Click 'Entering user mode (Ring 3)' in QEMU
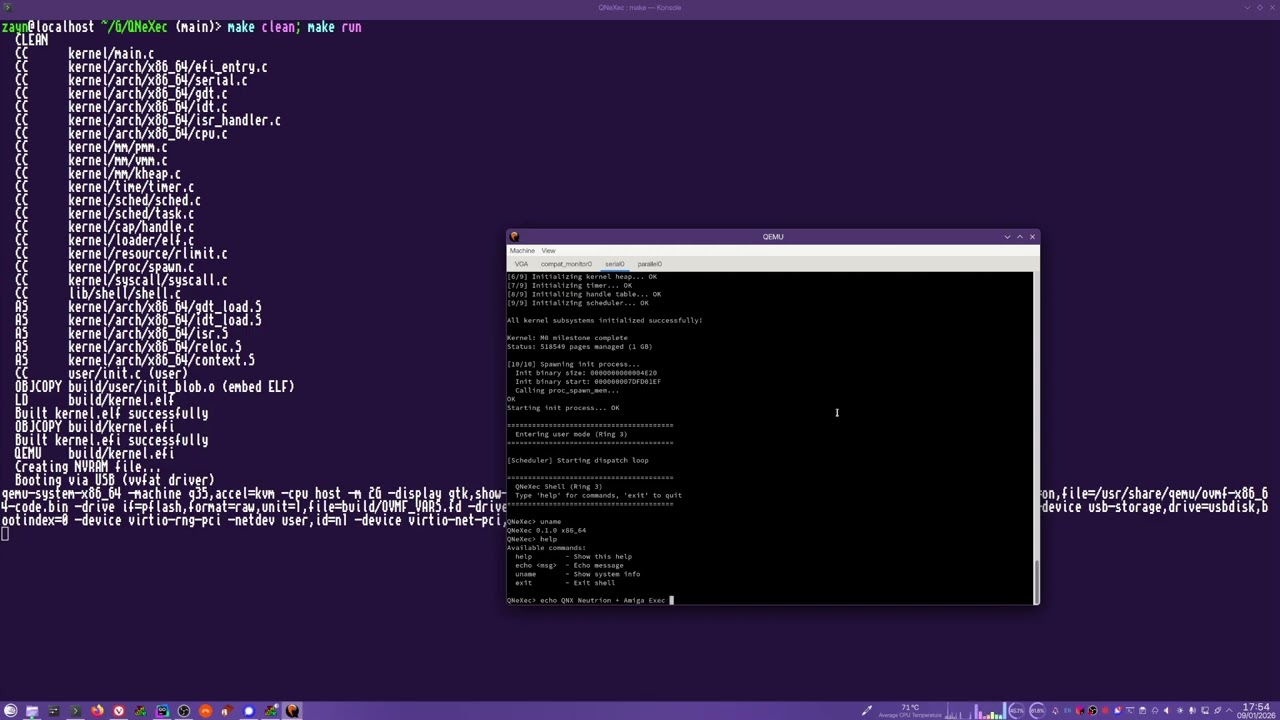 (x=571, y=434)
